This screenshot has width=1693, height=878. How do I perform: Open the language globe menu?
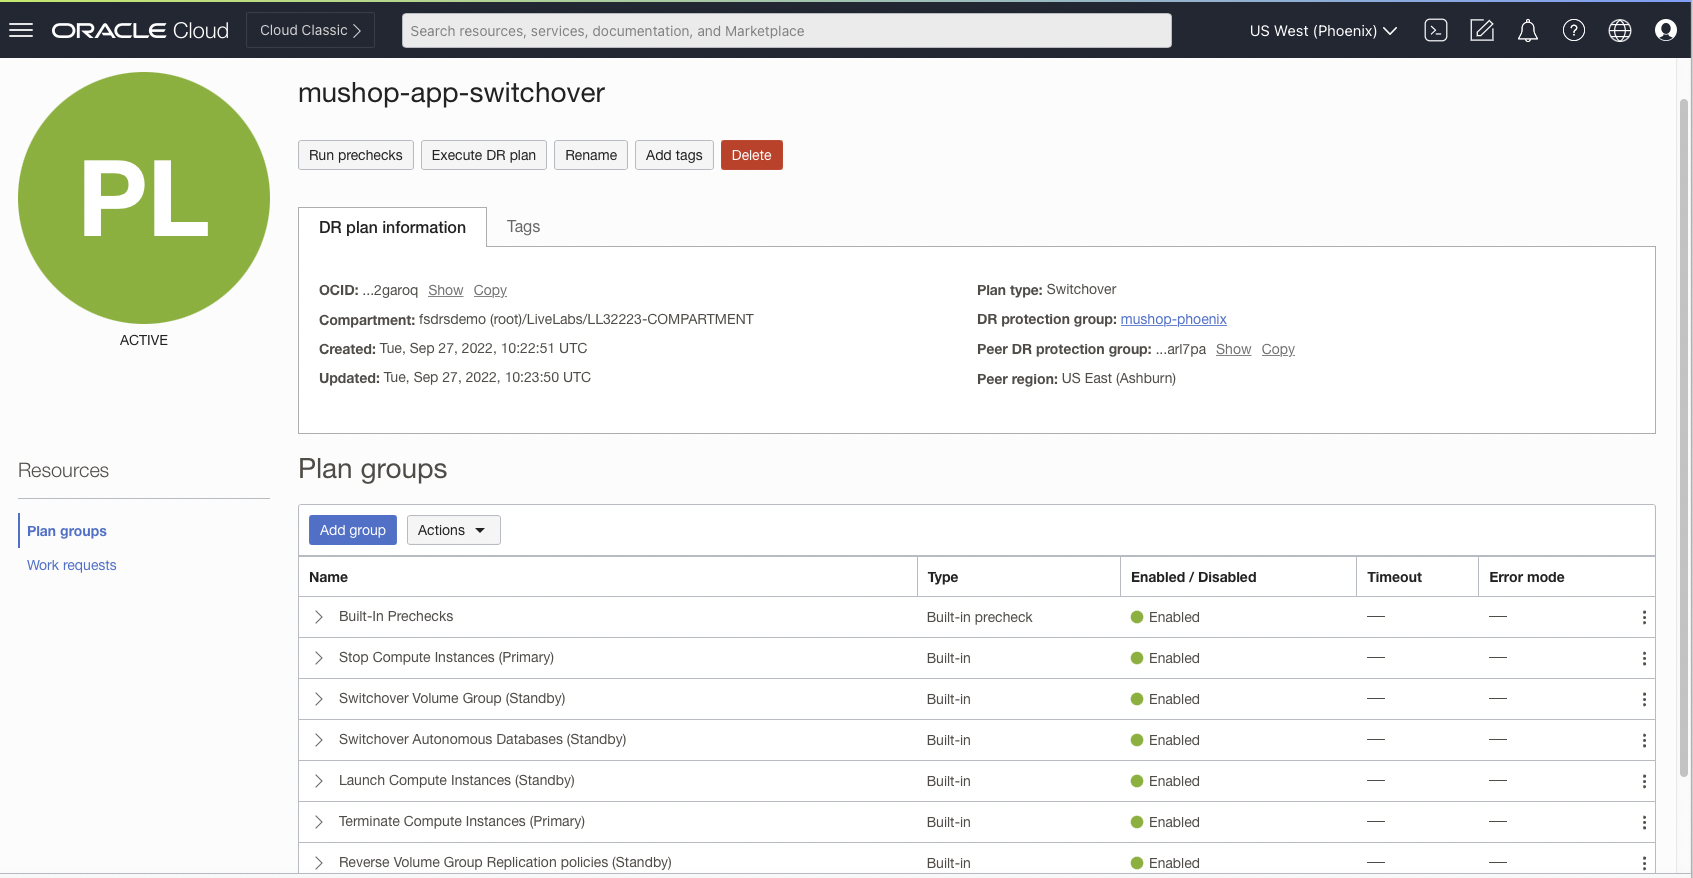[x=1619, y=31]
